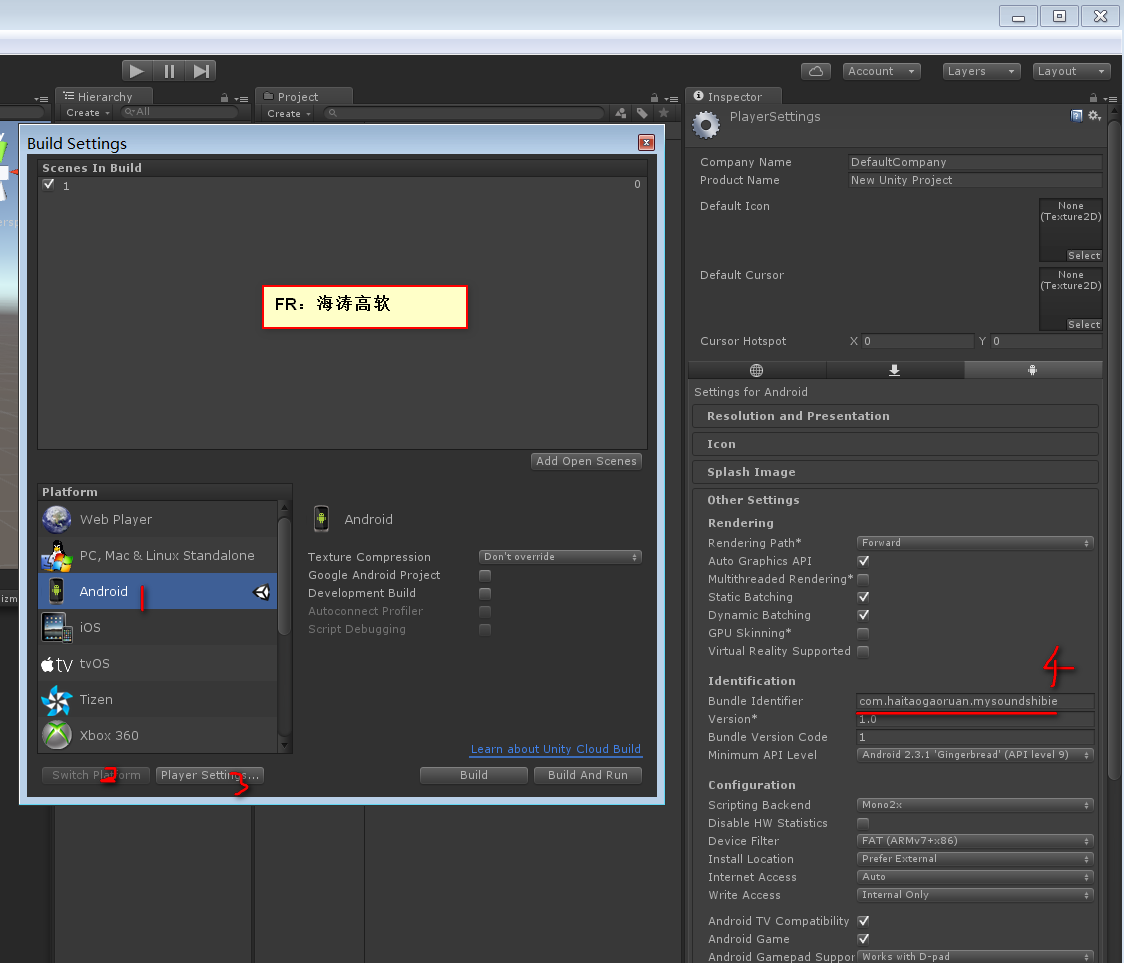Image resolution: width=1124 pixels, height=963 pixels.
Task: Click the Build button
Action: [474, 775]
